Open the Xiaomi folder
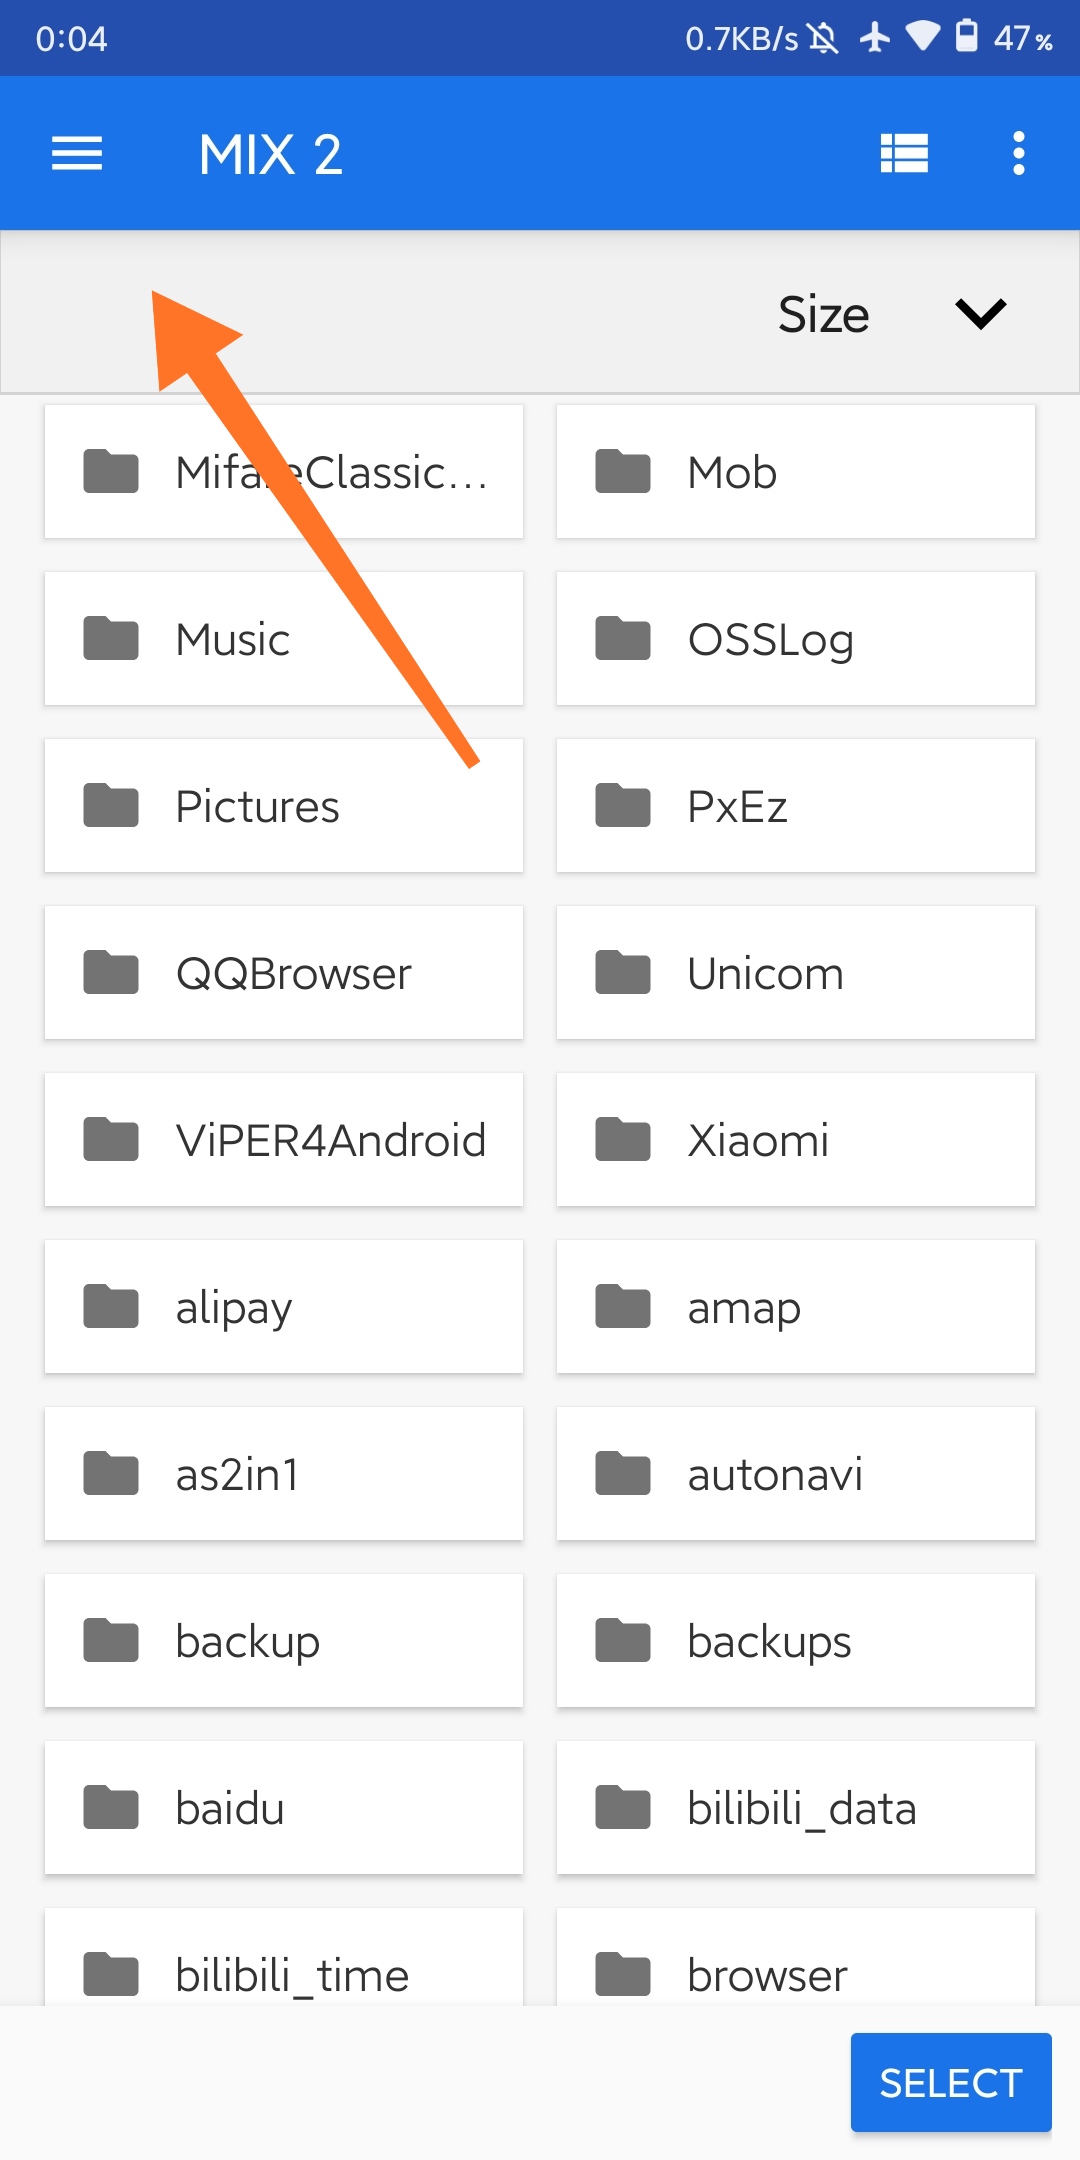This screenshot has height=2160, width=1080. tap(796, 1140)
